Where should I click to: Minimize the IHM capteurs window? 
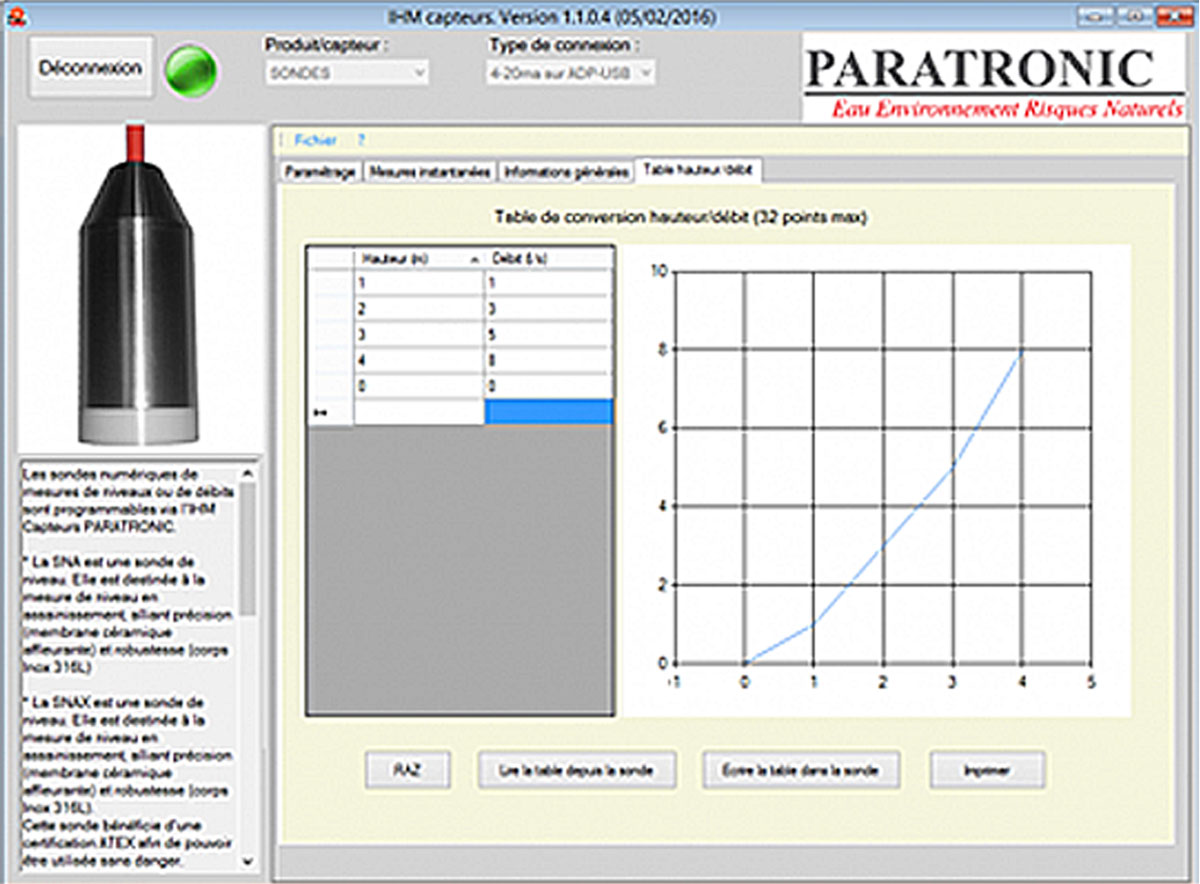coord(1094,15)
